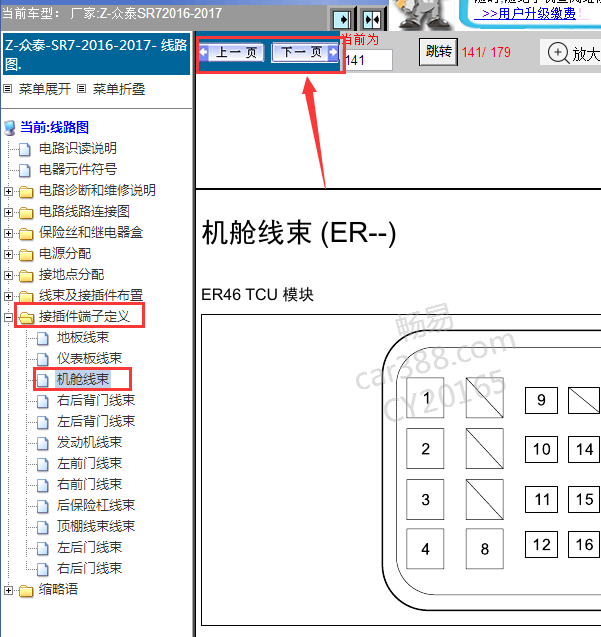Click the 放大 zoom-in magnifier button
601x637 pixels.
pos(572,53)
